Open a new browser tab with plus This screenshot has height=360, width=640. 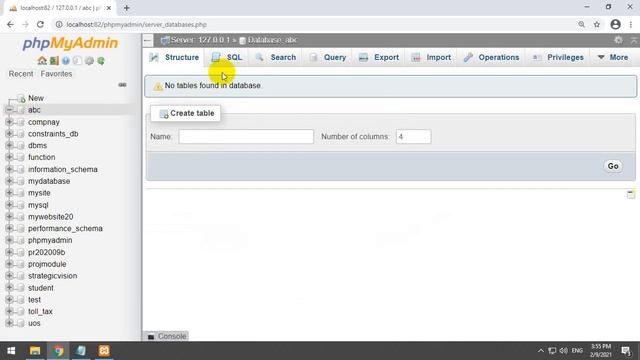(127, 8)
